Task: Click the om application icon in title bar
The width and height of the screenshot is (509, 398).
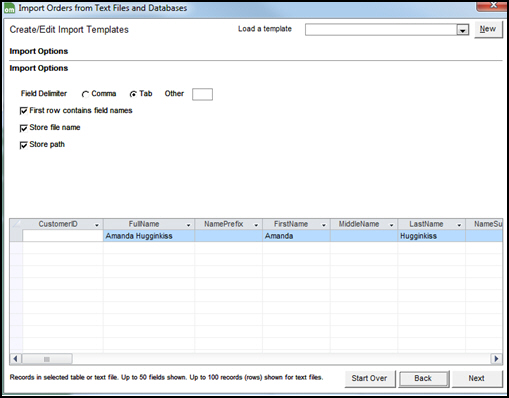Action: (9, 9)
